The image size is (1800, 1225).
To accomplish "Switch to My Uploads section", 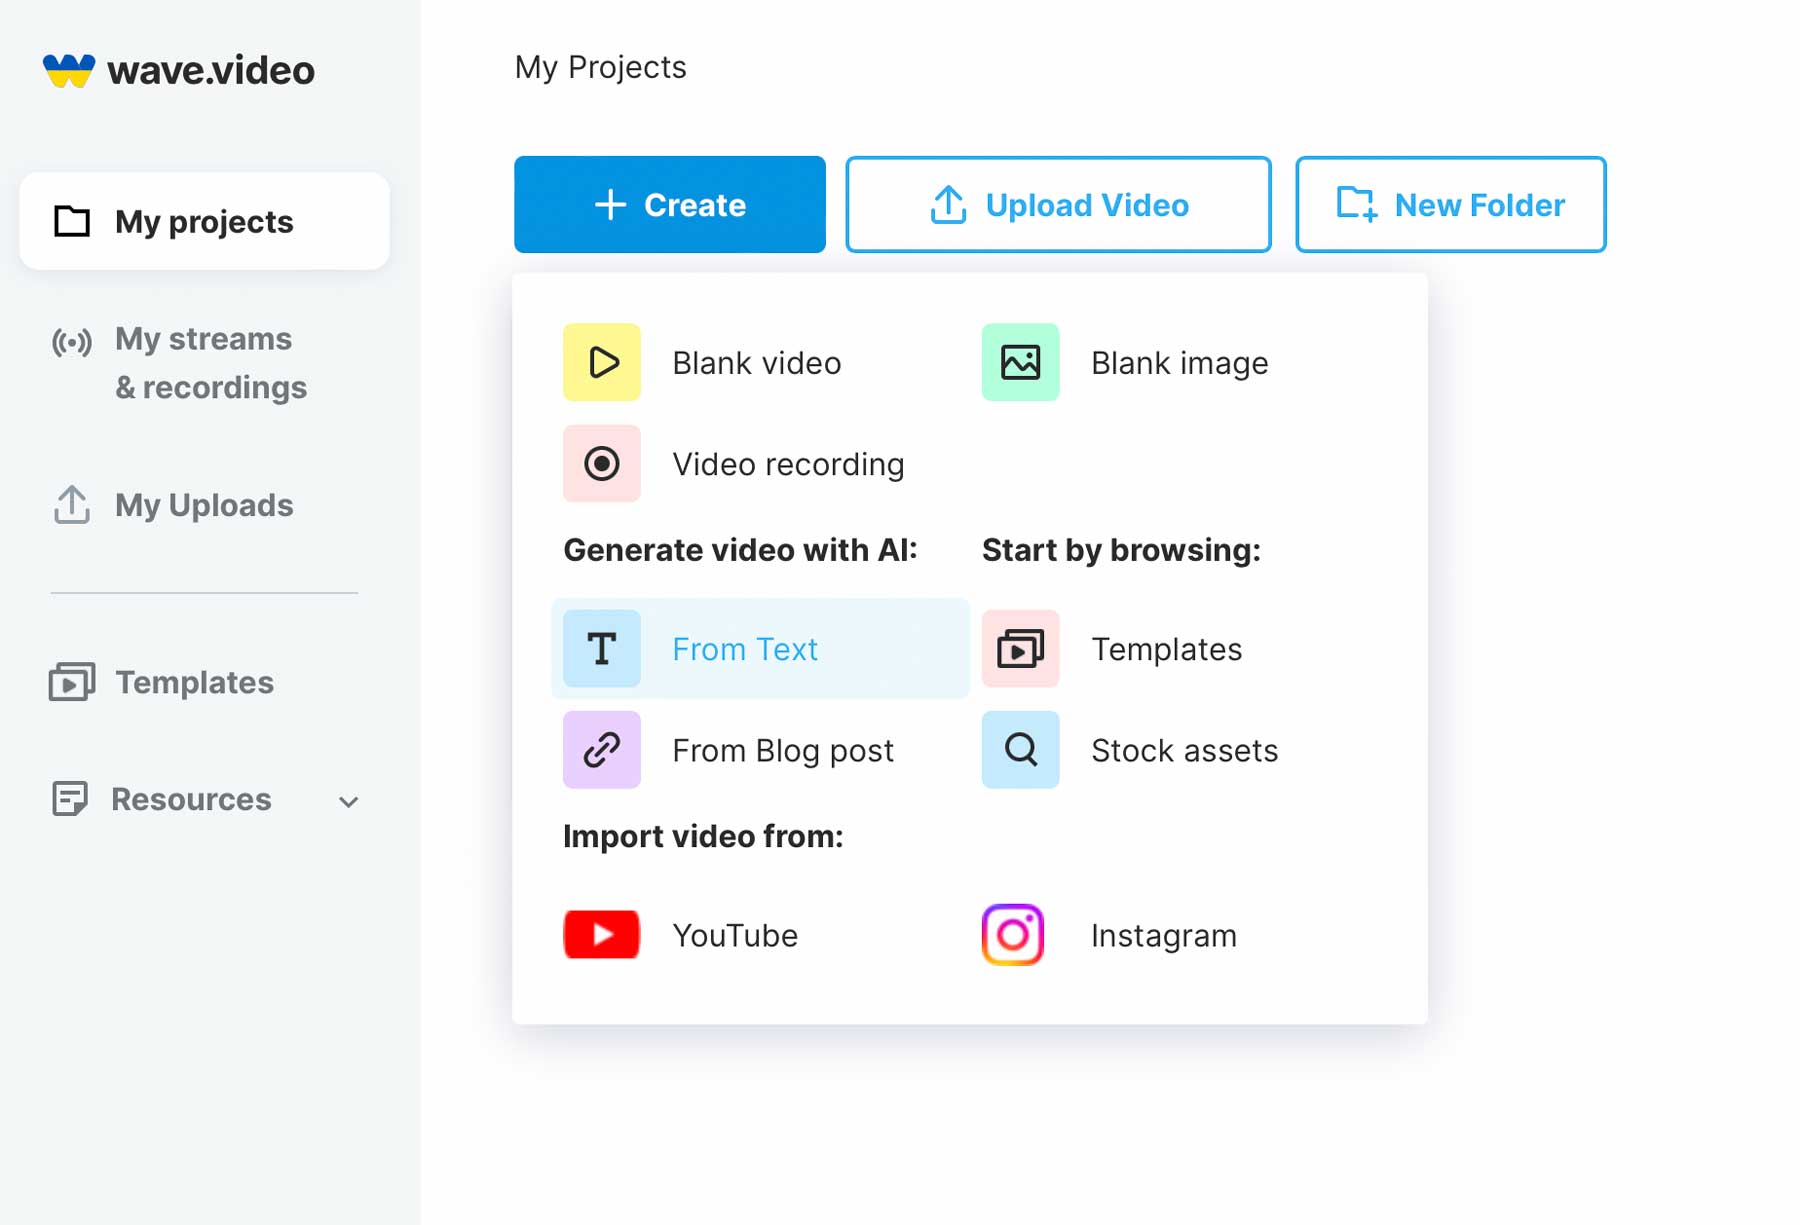I will [202, 505].
